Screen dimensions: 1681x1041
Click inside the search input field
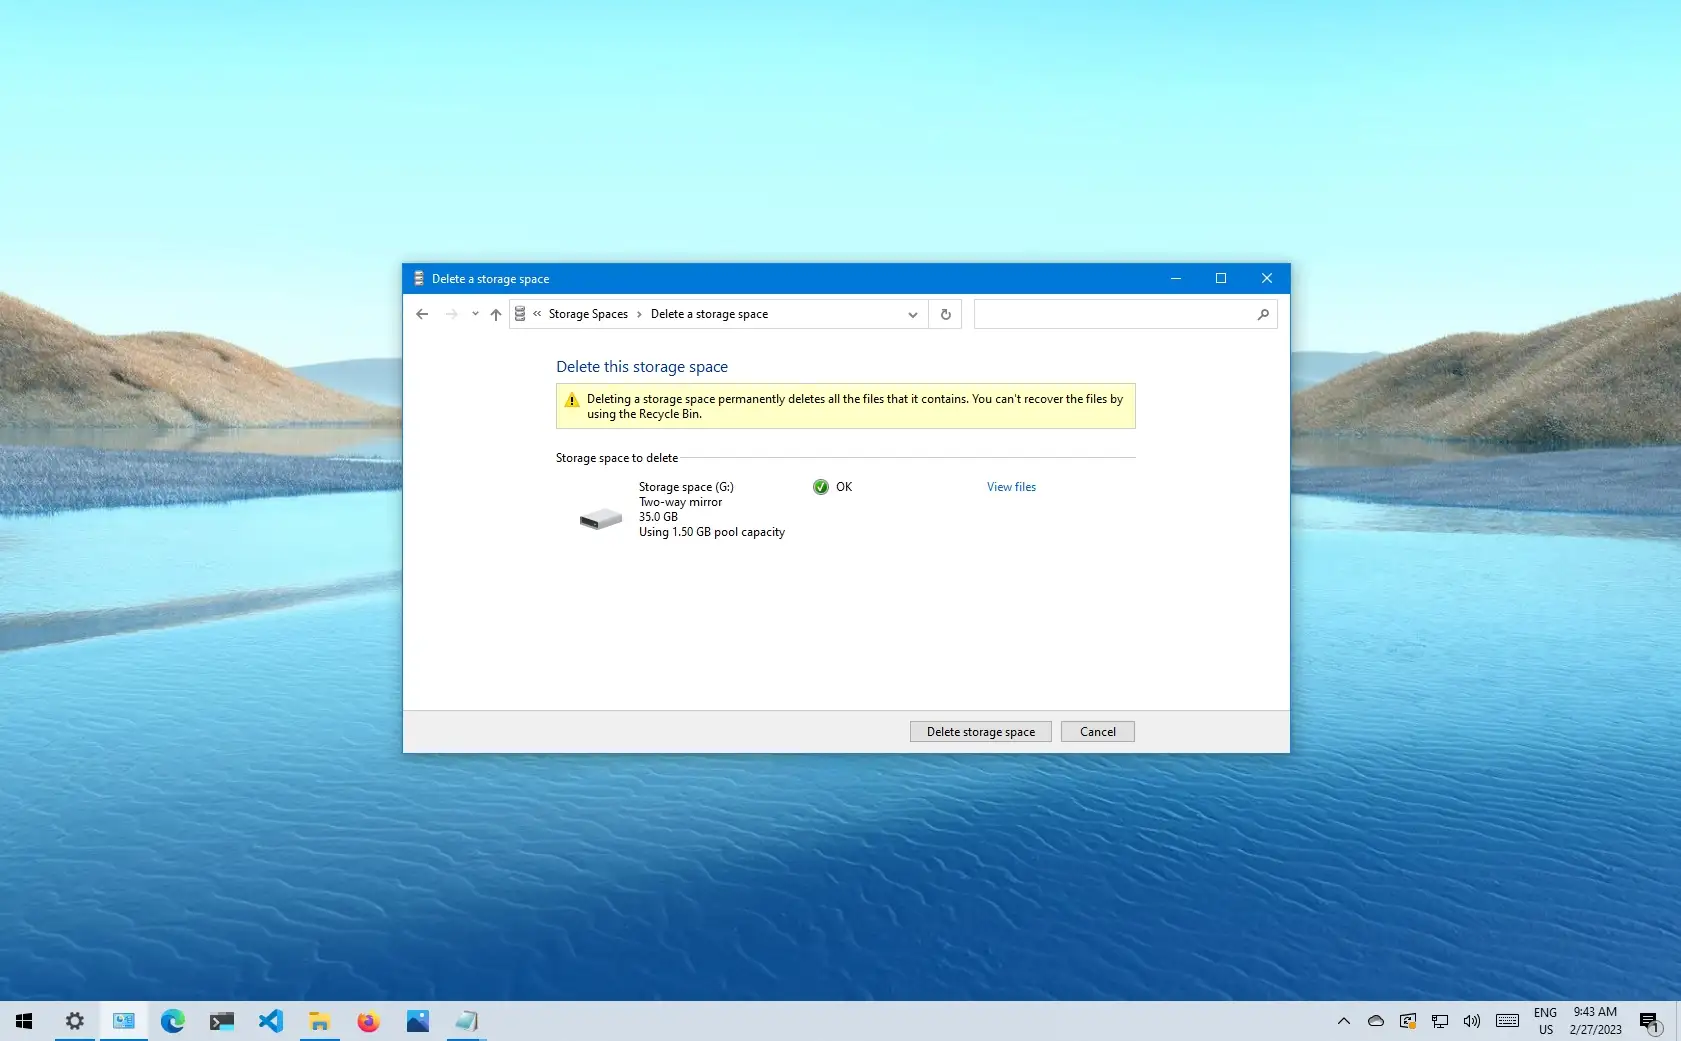click(x=1110, y=313)
